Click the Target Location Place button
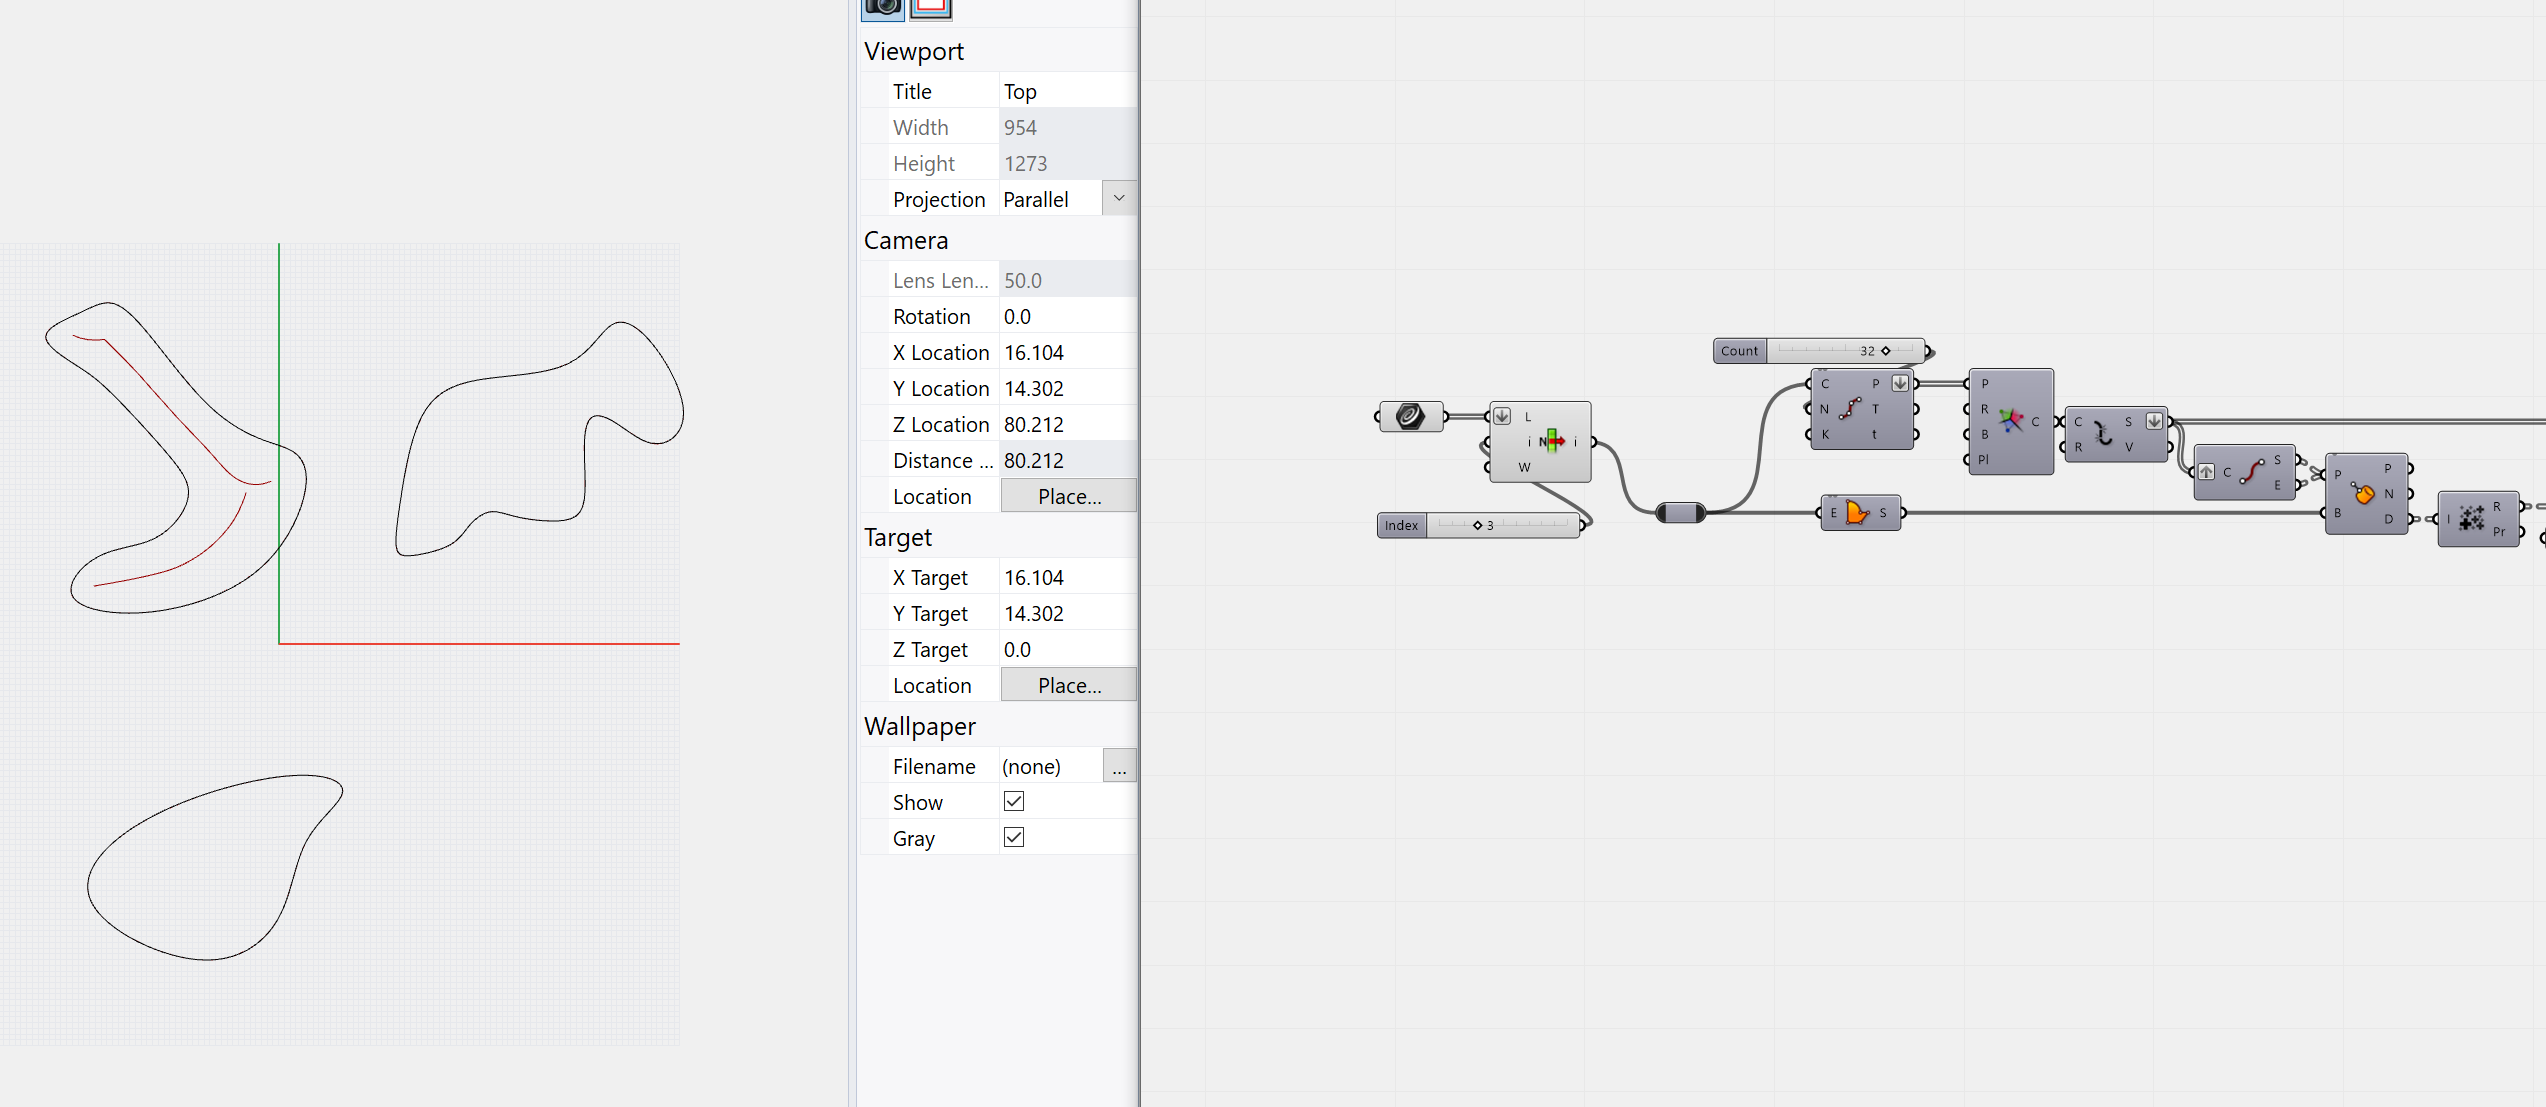Image resolution: width=2546 pixels, height=1107 pixels. point(1068,685)
